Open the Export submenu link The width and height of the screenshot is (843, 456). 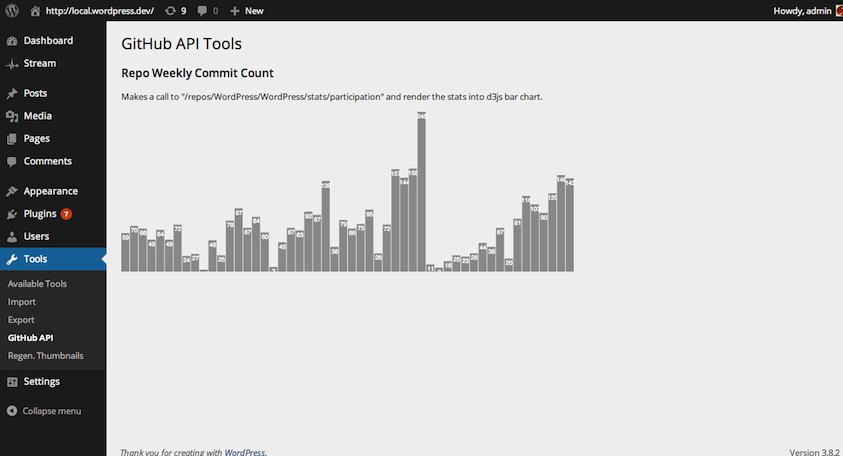click(21, 320)
